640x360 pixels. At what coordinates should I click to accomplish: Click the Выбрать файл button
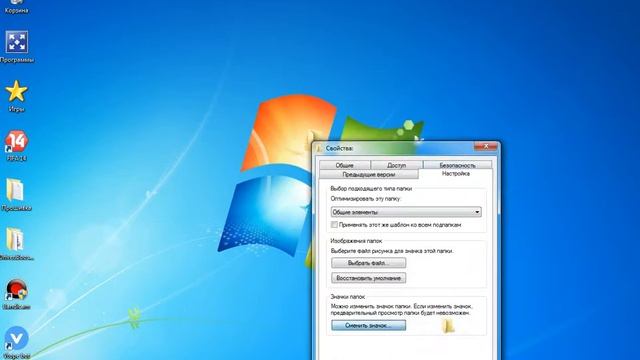point(369,263)
